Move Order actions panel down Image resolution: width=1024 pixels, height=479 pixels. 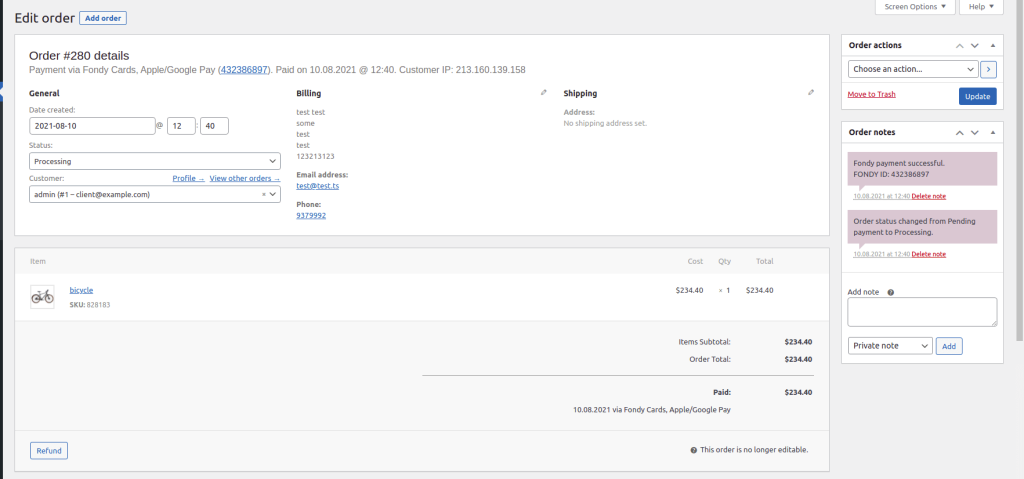[975, 46]
